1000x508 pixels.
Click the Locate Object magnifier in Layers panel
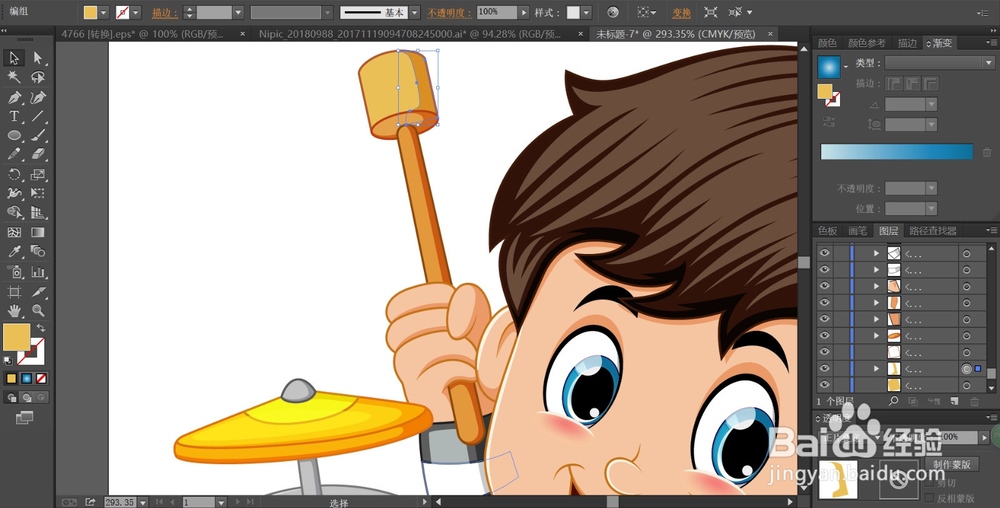tap(893, 402)
